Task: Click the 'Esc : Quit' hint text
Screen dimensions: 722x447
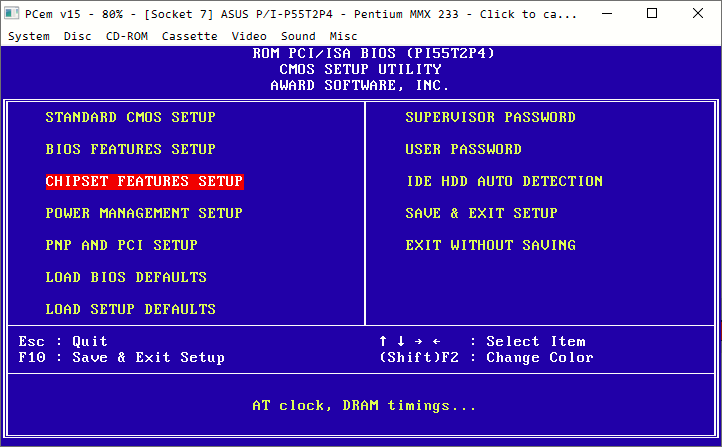Action: pyautogui.click(x=63, y=341)
